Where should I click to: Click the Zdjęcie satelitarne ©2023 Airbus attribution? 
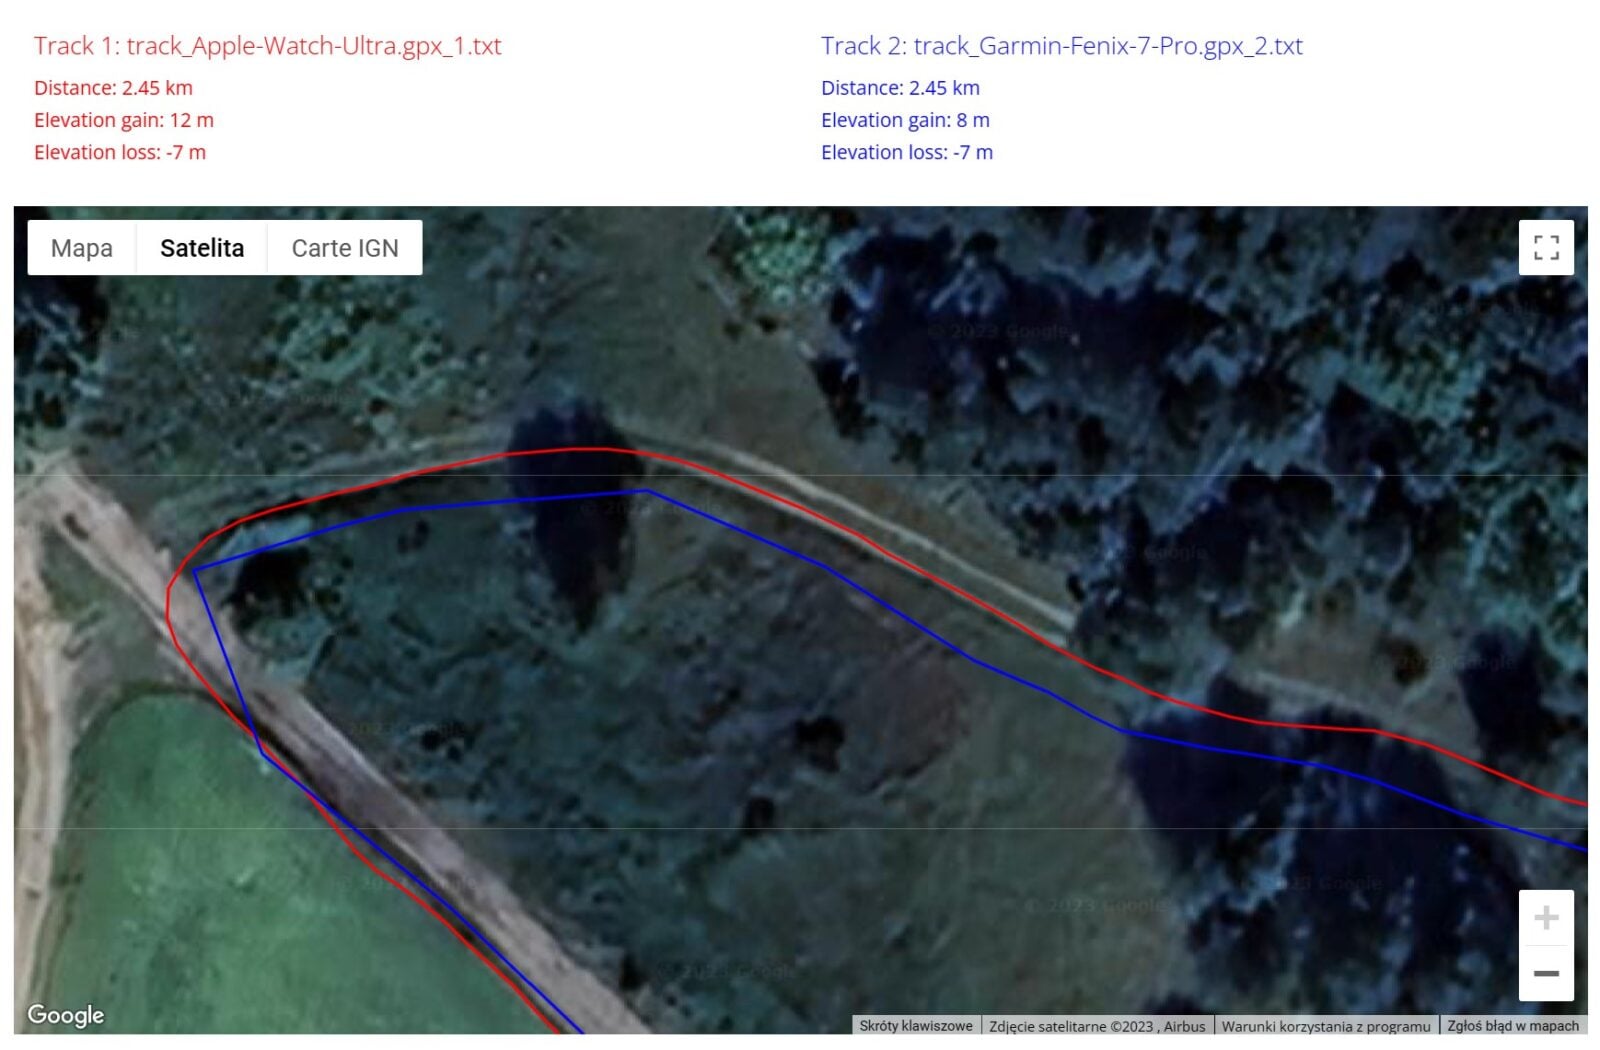tap(1097, 1026)
